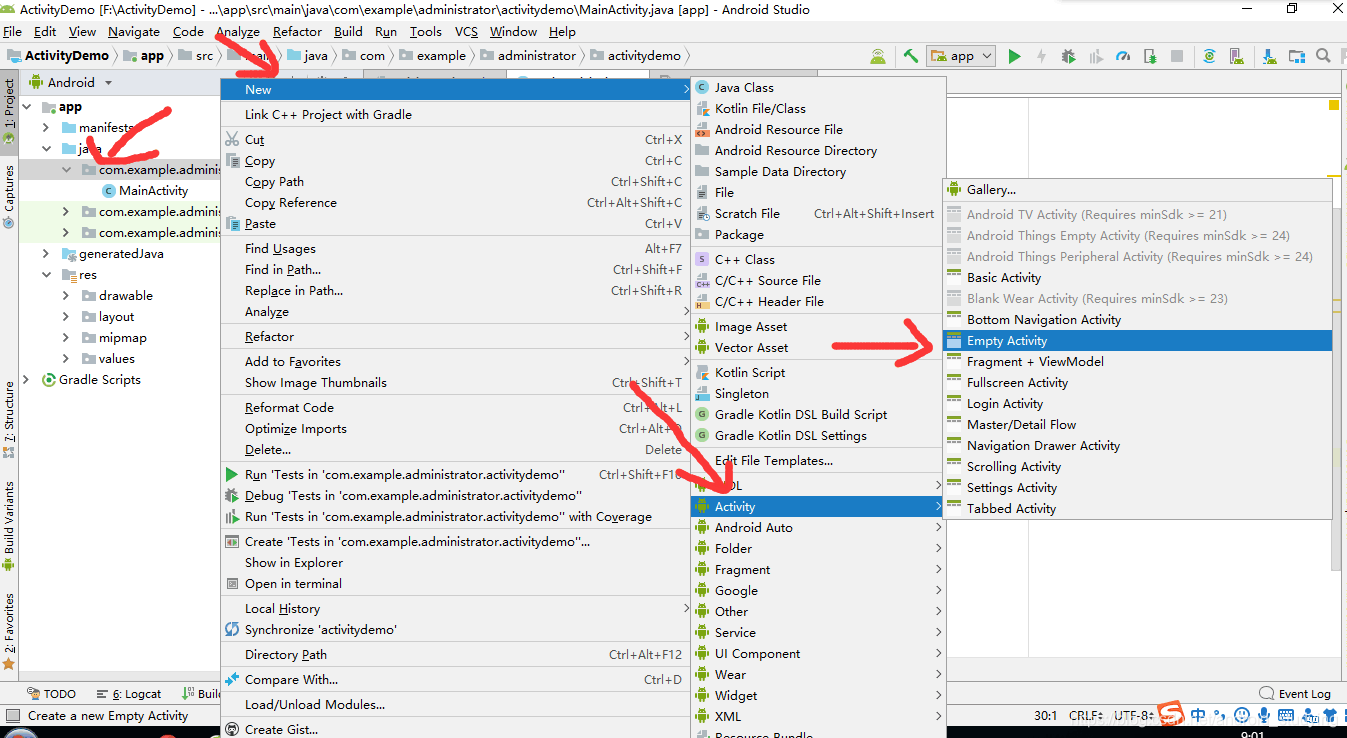
Task: Choose Login Activity option
Action: click(1137, 404)
